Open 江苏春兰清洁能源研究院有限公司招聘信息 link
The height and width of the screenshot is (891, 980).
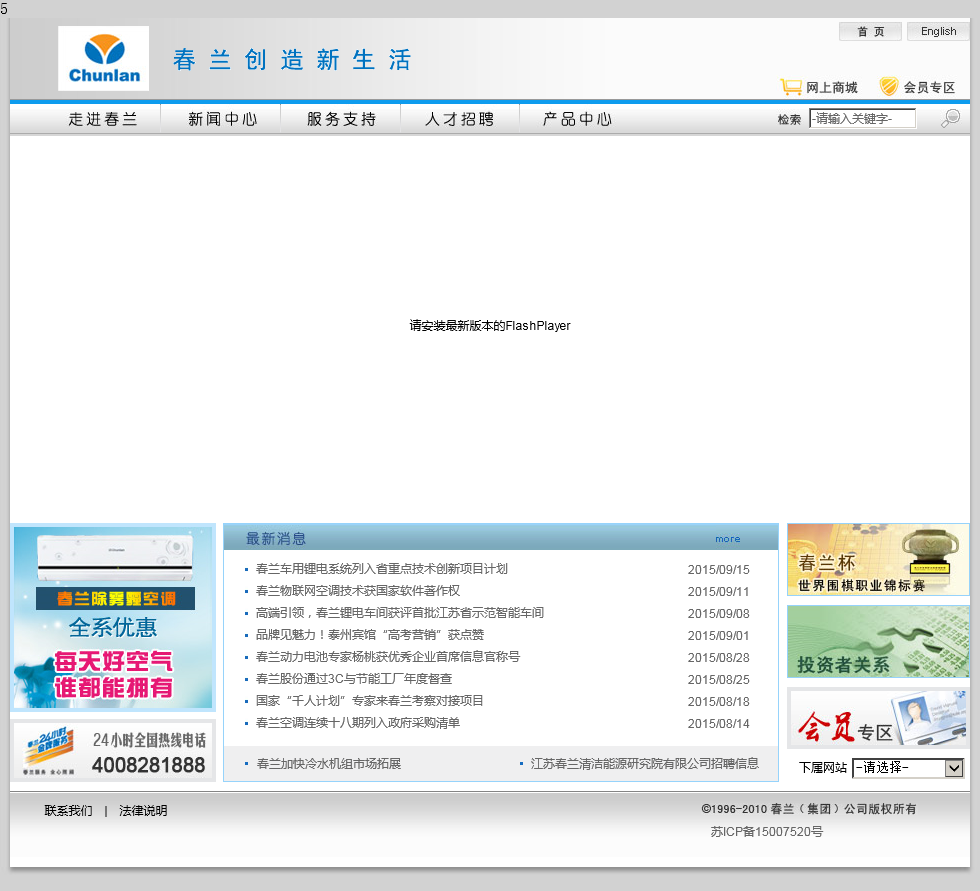tap(644, 764)
